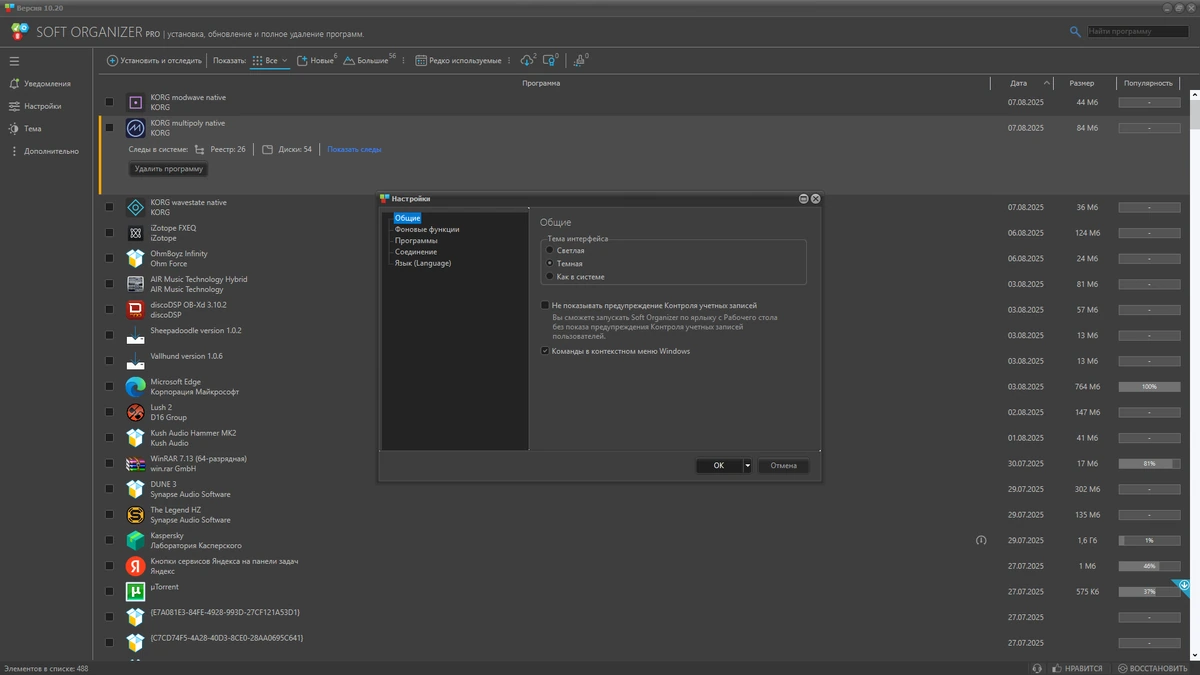This screenshot has height=675, width=1200.
Task: Focus the Найти программу search field
Action: (1138, 32)
